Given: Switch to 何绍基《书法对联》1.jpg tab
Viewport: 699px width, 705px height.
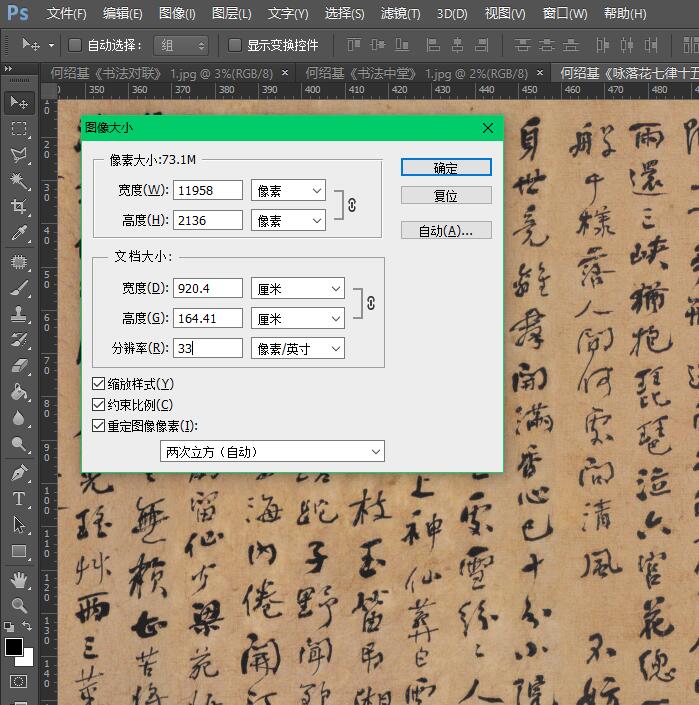Looking at the screenshot, I should point(162,73).
